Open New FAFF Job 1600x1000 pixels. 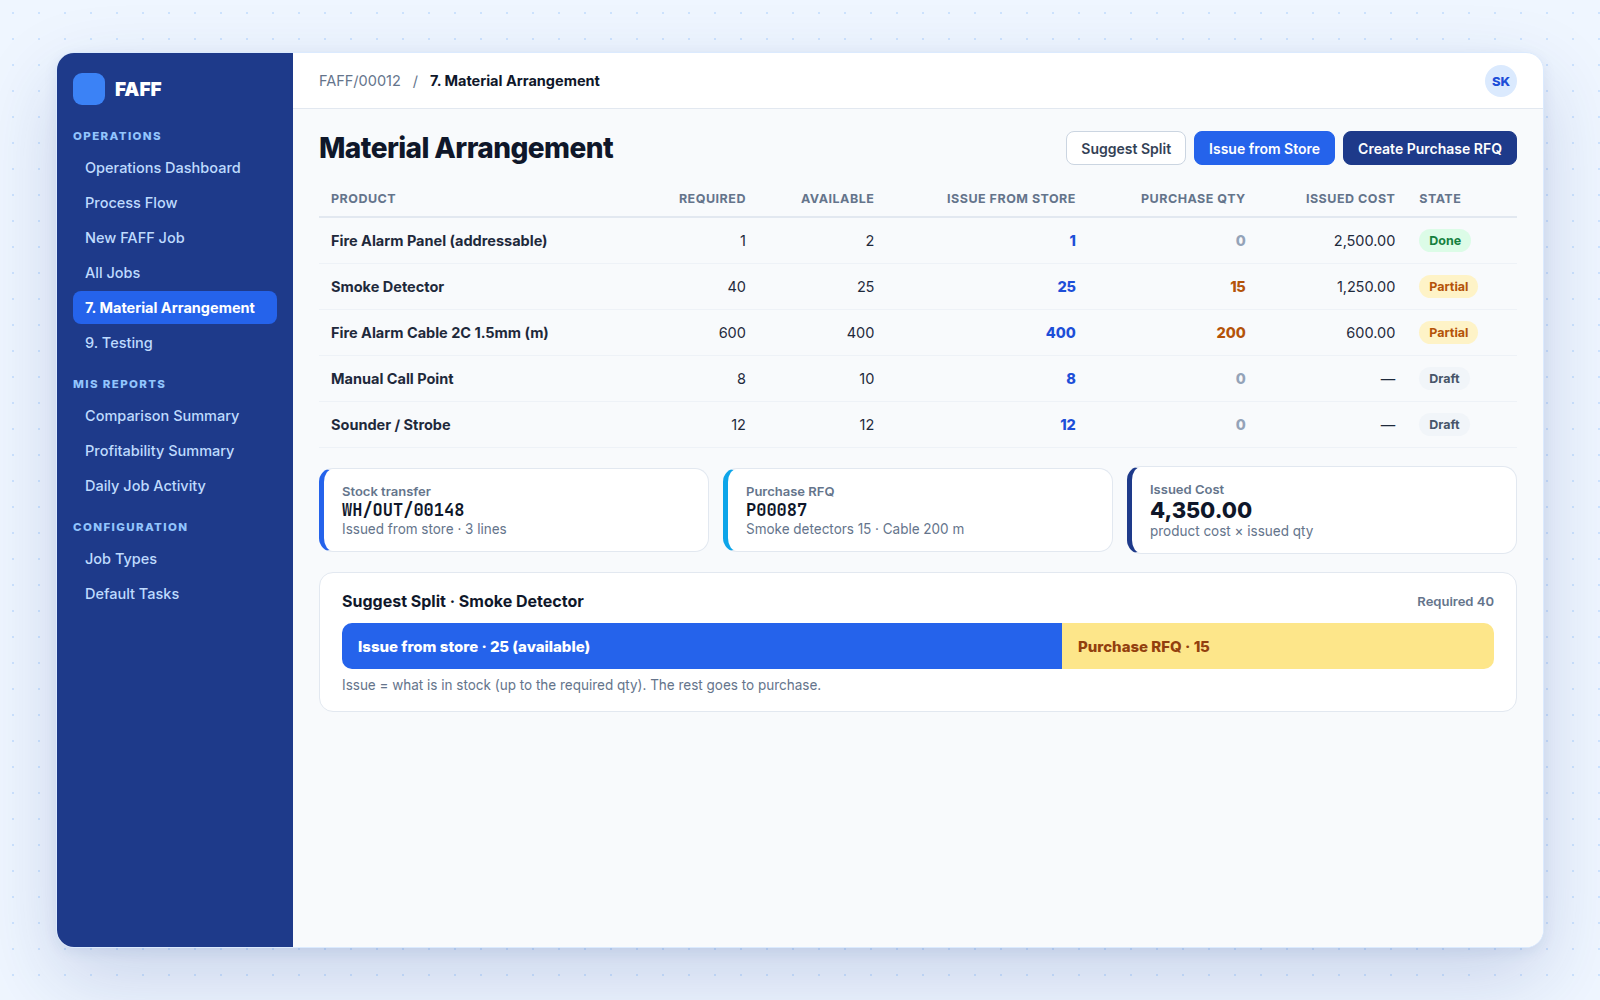pyautogui.click(x=175, y=238)
